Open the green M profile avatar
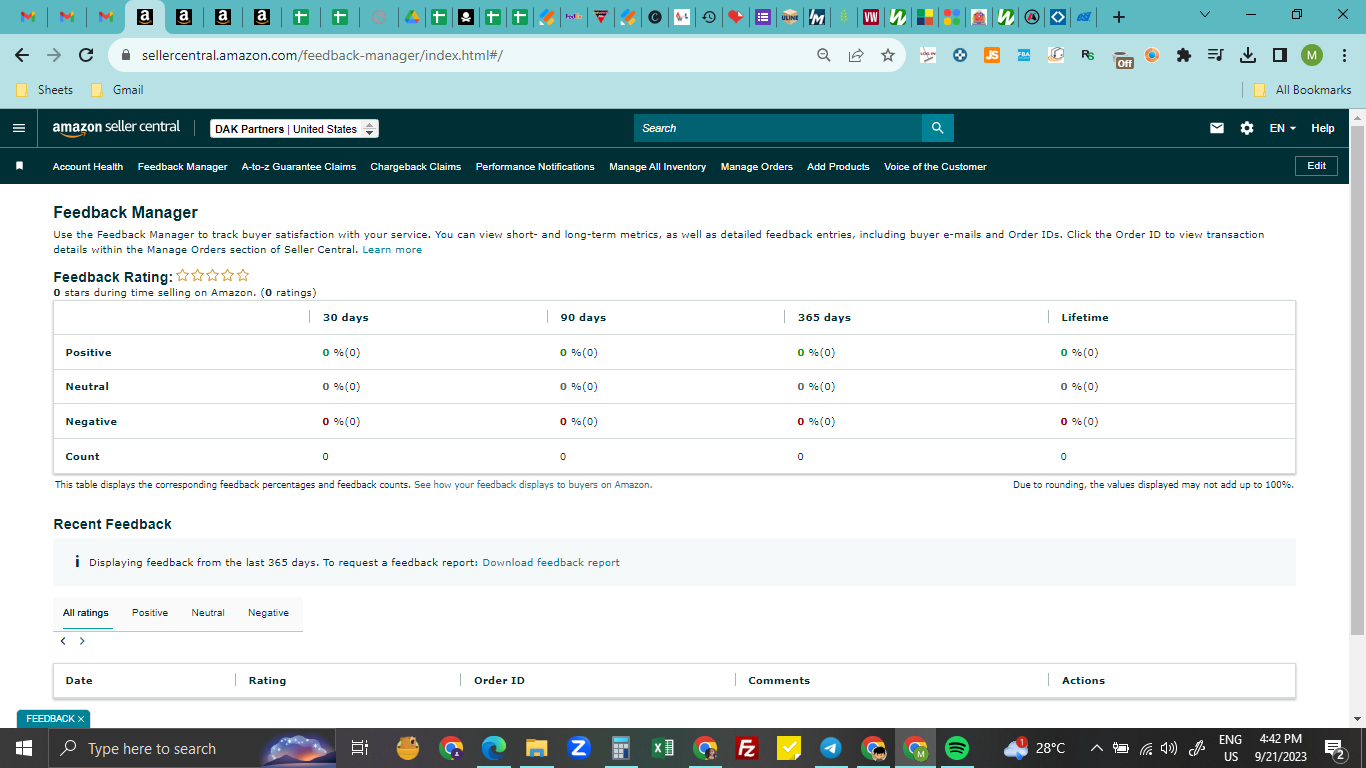Viewport: 1366px width, 768px height. (x=1312, y=55)
